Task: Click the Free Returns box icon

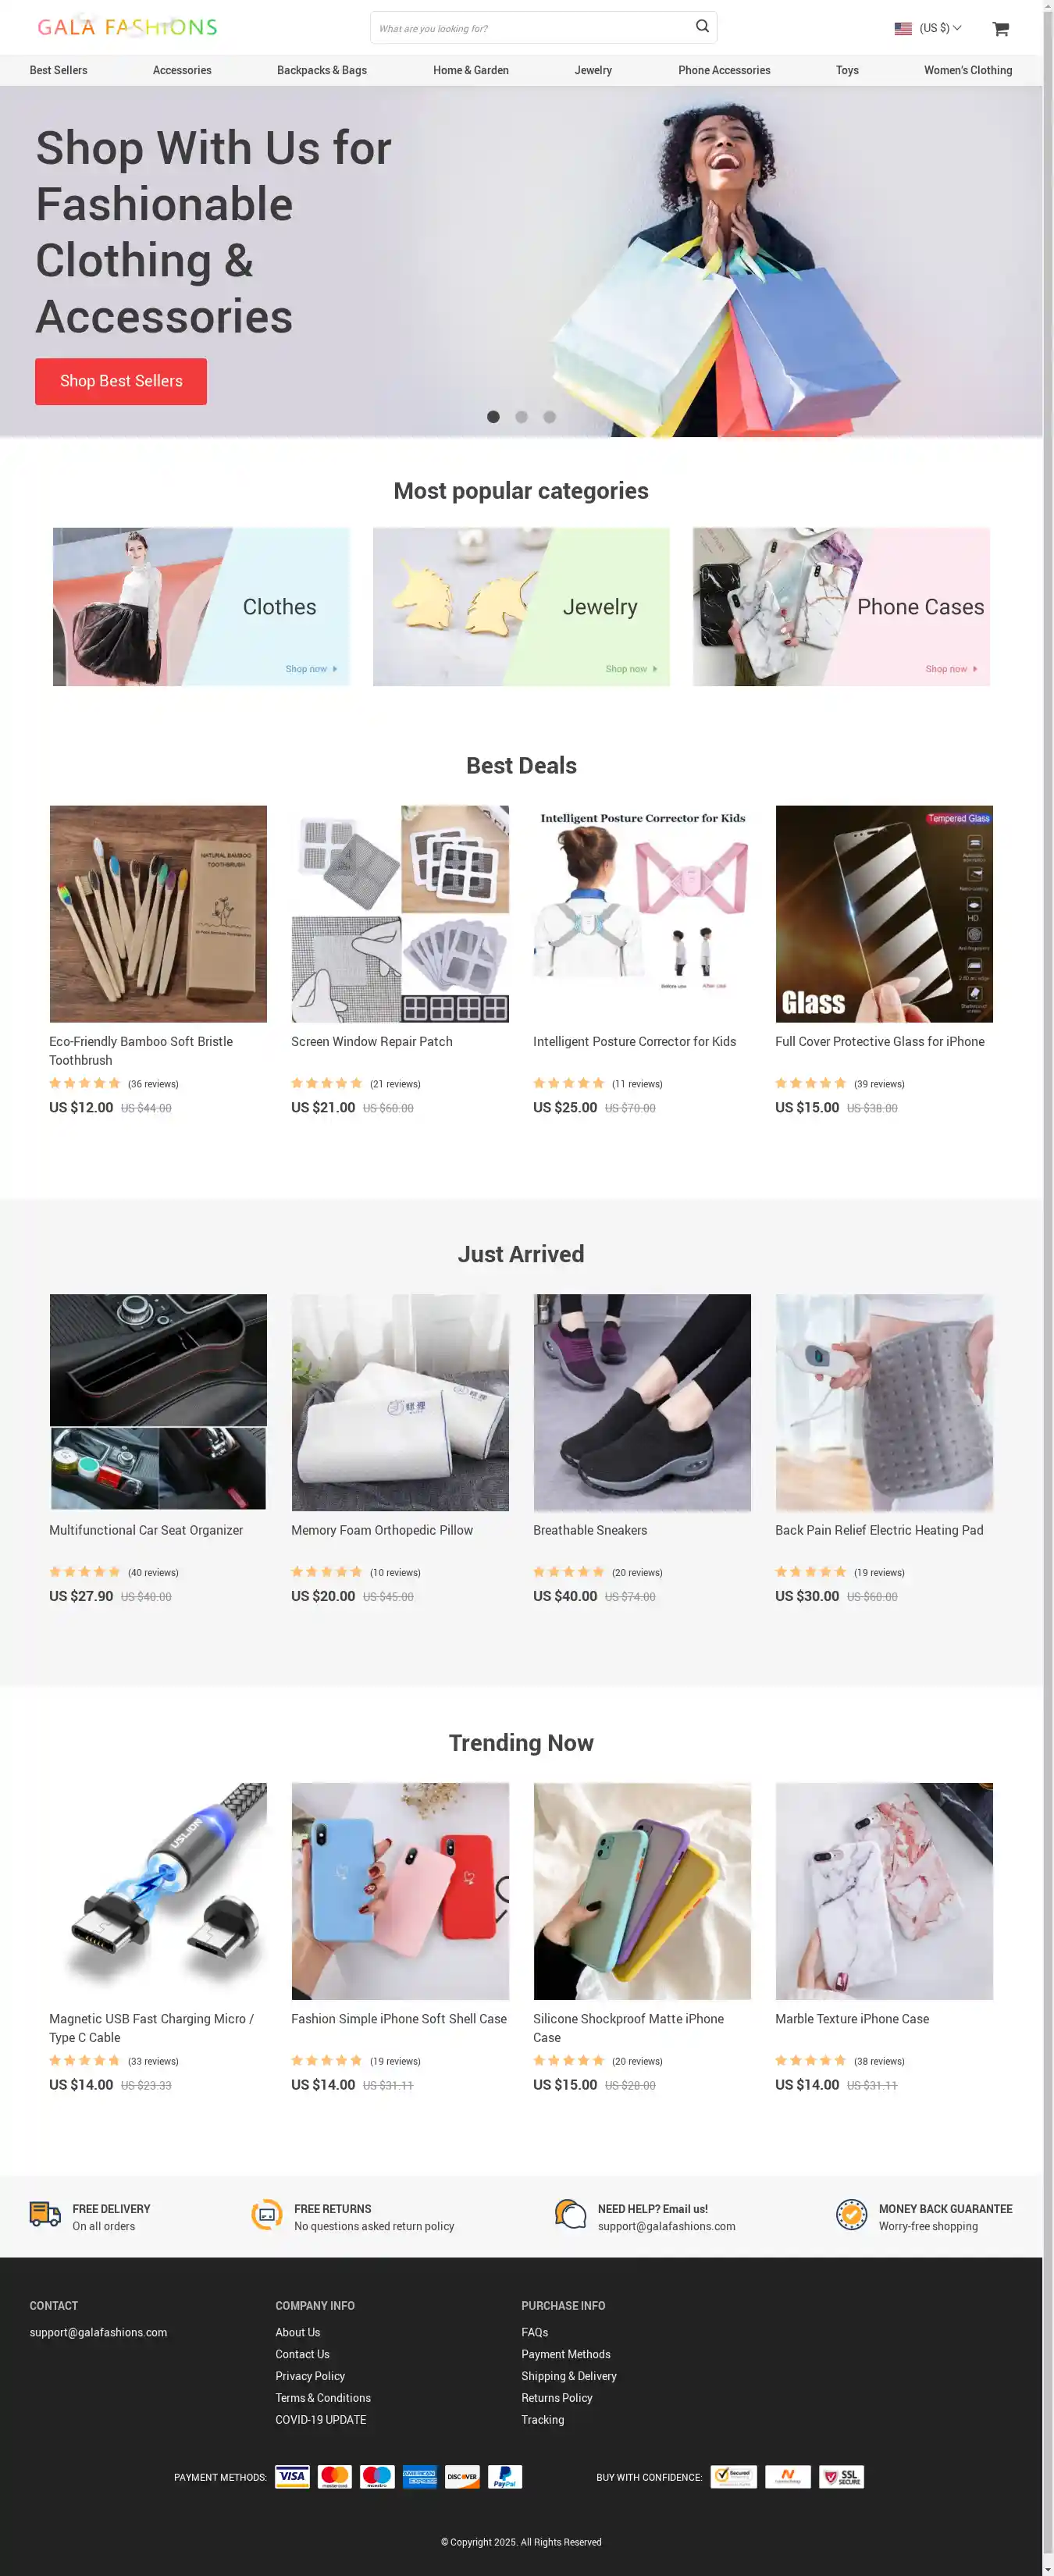Action: (266, 2215)
